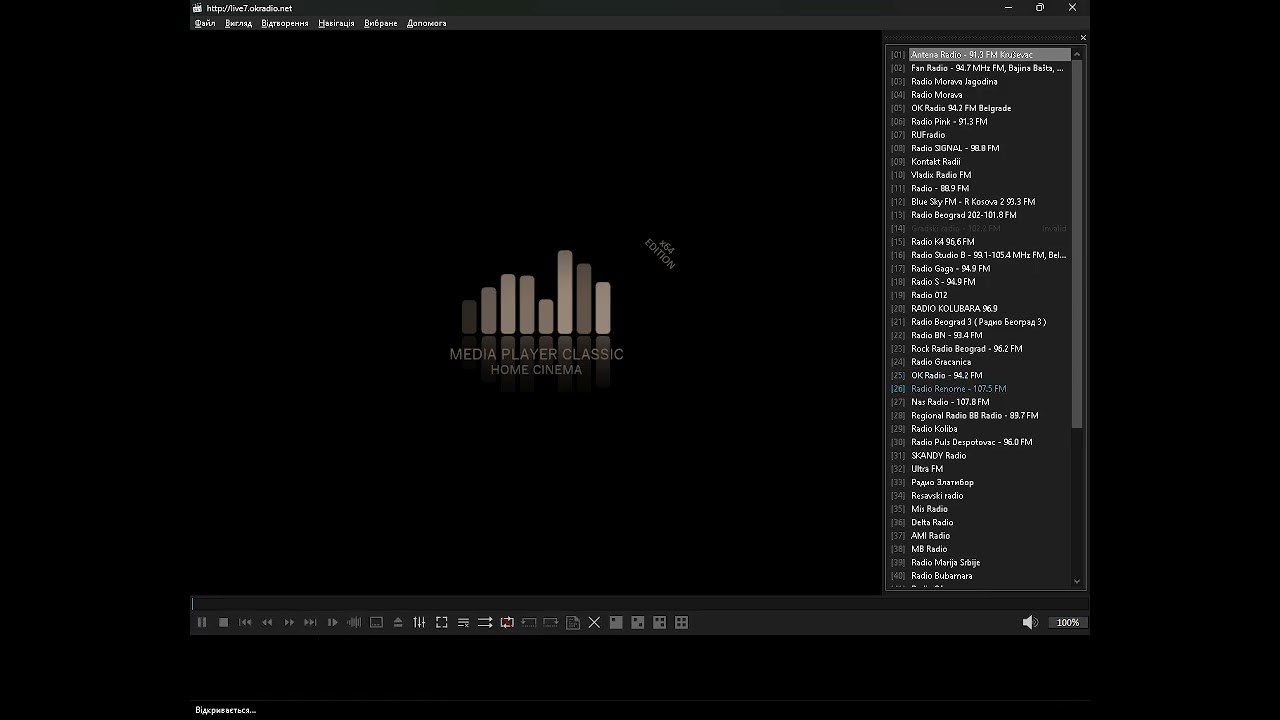Open the equalizer sliders icon
The image size is (1280, 720).
[x=420, y=622]
